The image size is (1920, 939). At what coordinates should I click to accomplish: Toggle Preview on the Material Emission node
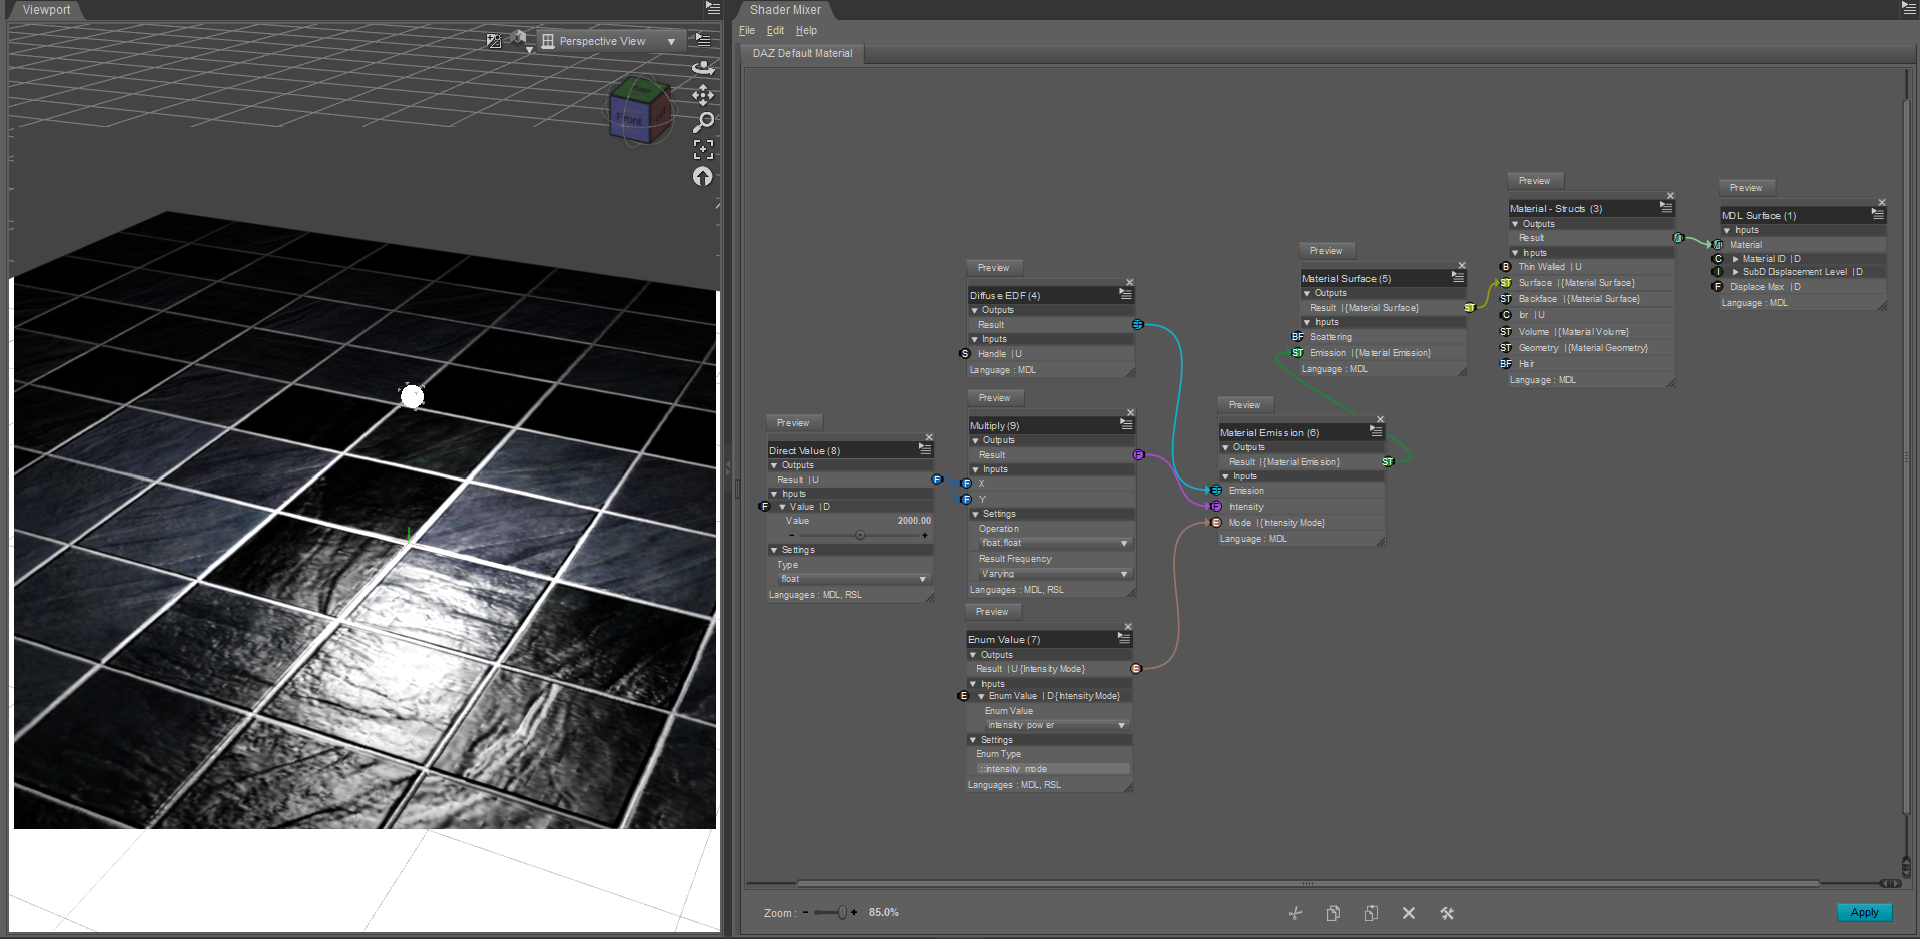(1244, 405)
